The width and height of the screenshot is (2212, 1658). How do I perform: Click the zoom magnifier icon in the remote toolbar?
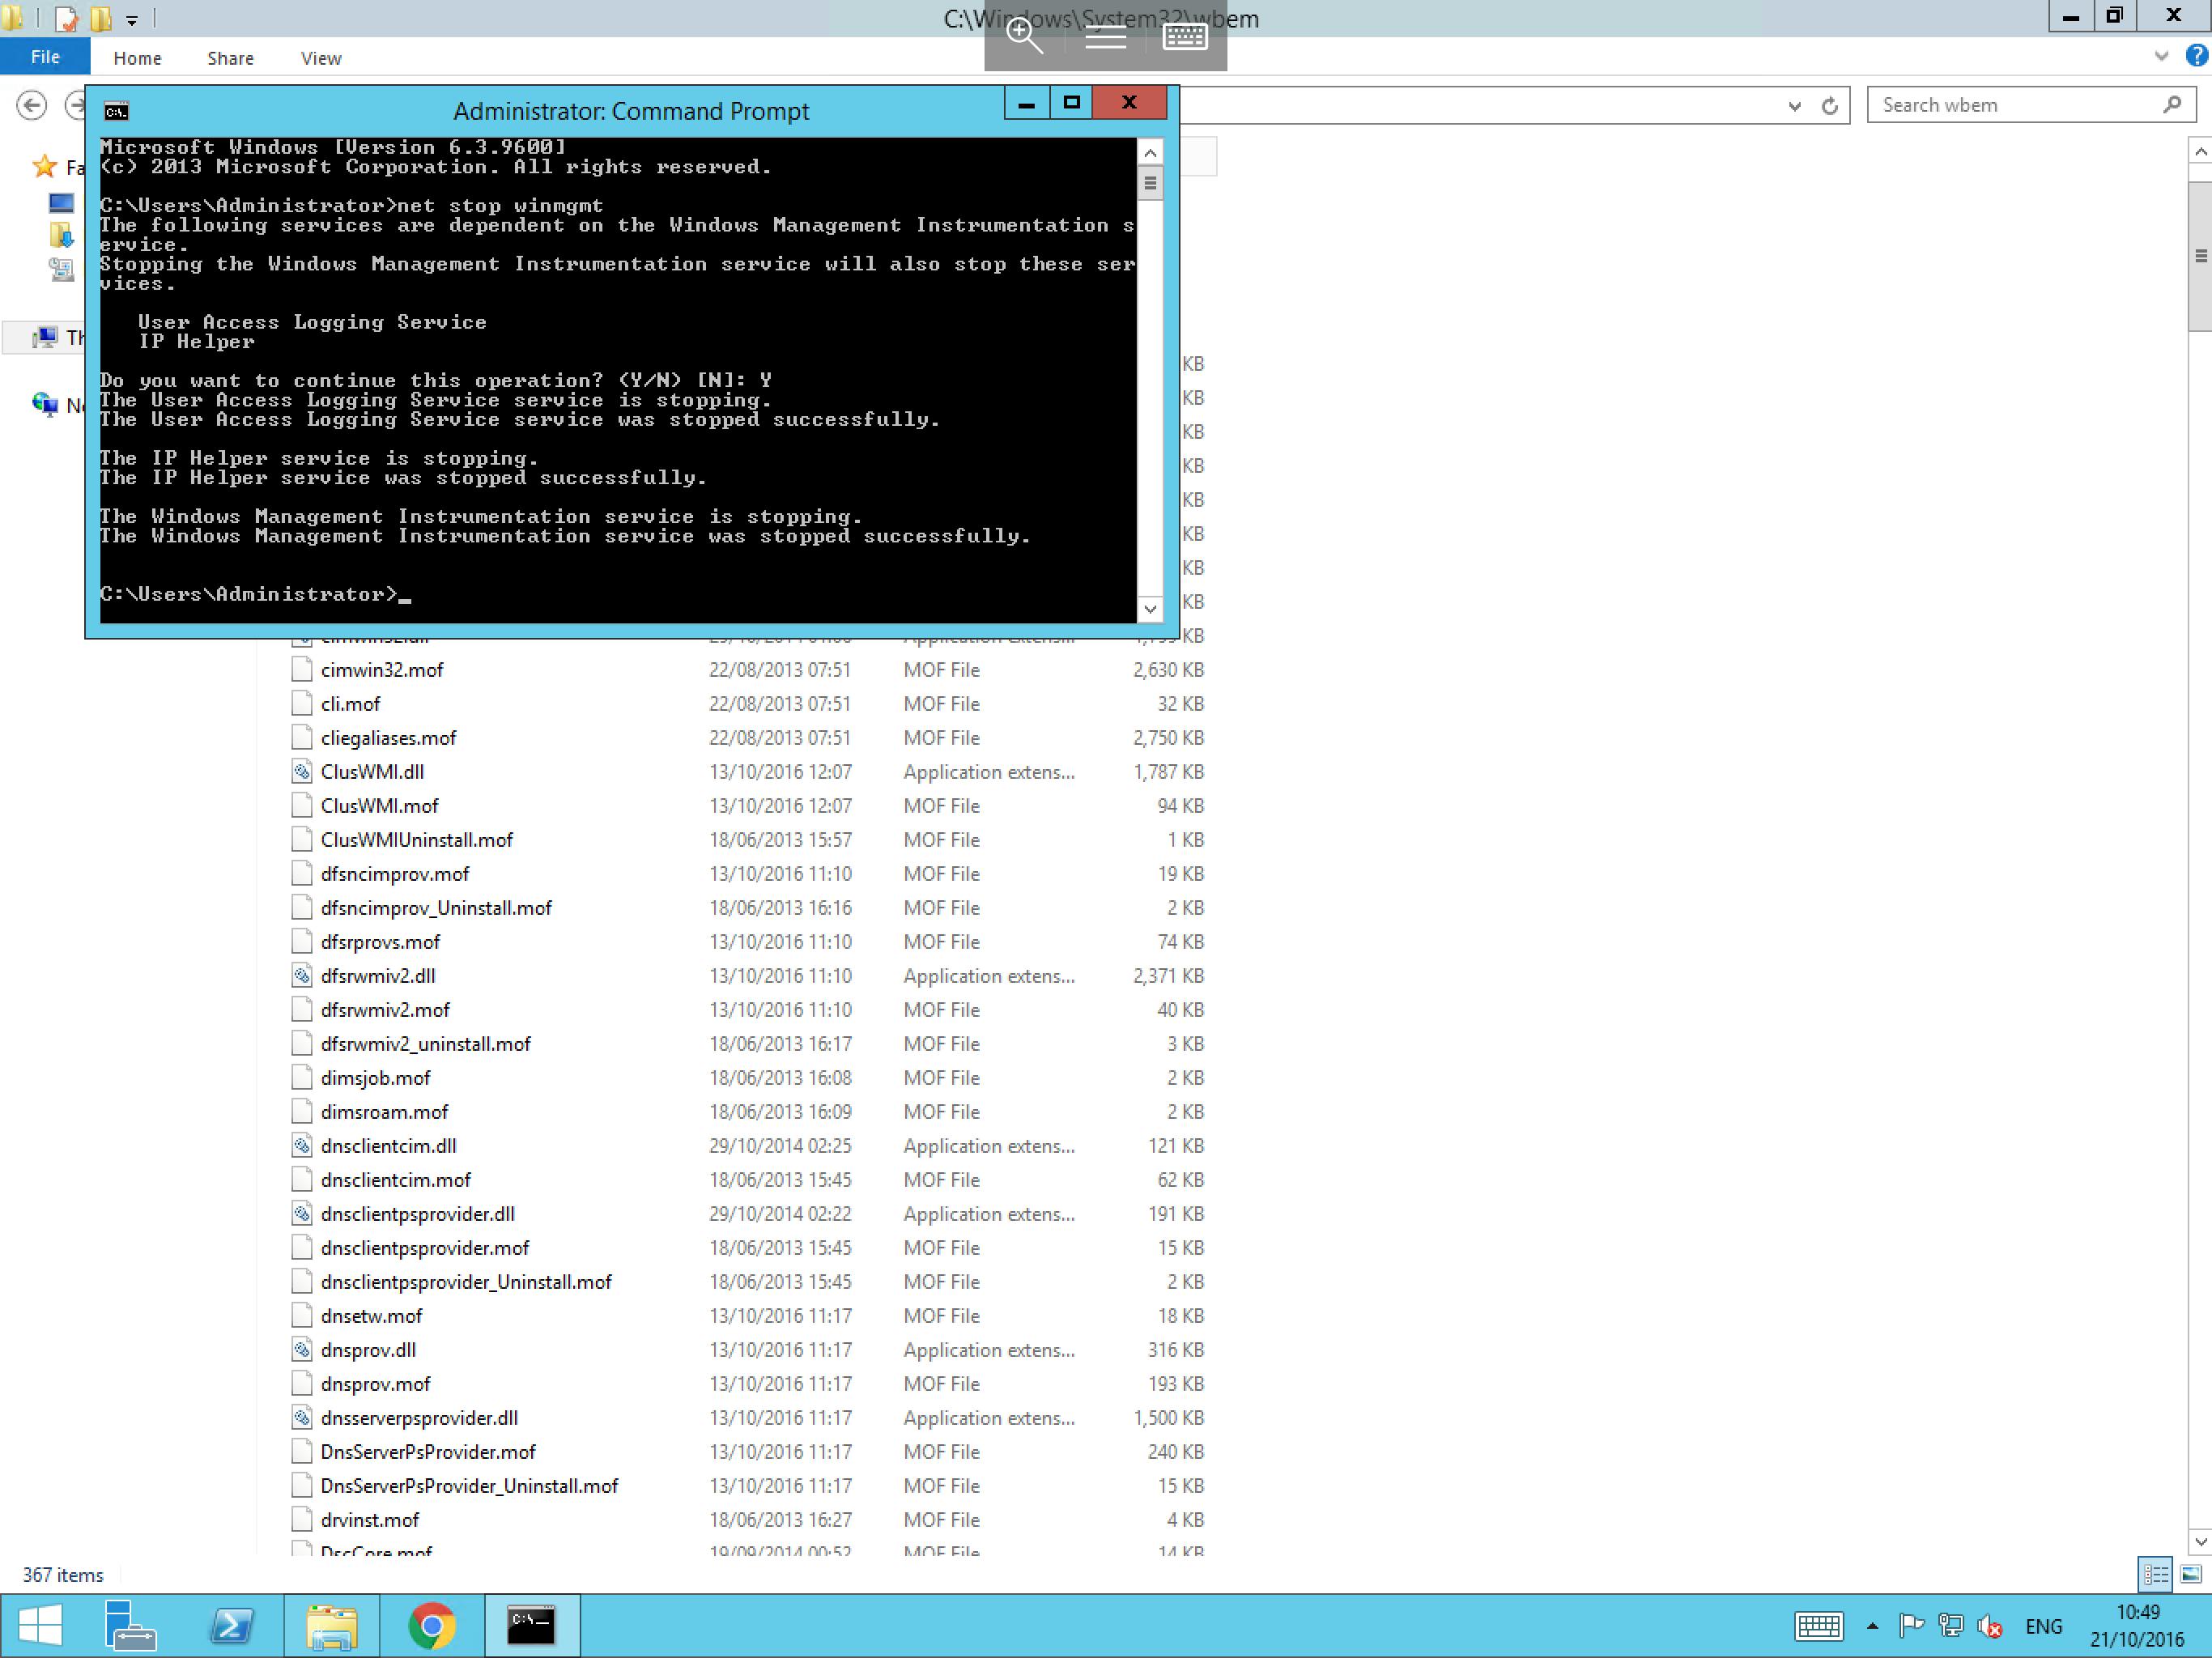[1024, 37]
